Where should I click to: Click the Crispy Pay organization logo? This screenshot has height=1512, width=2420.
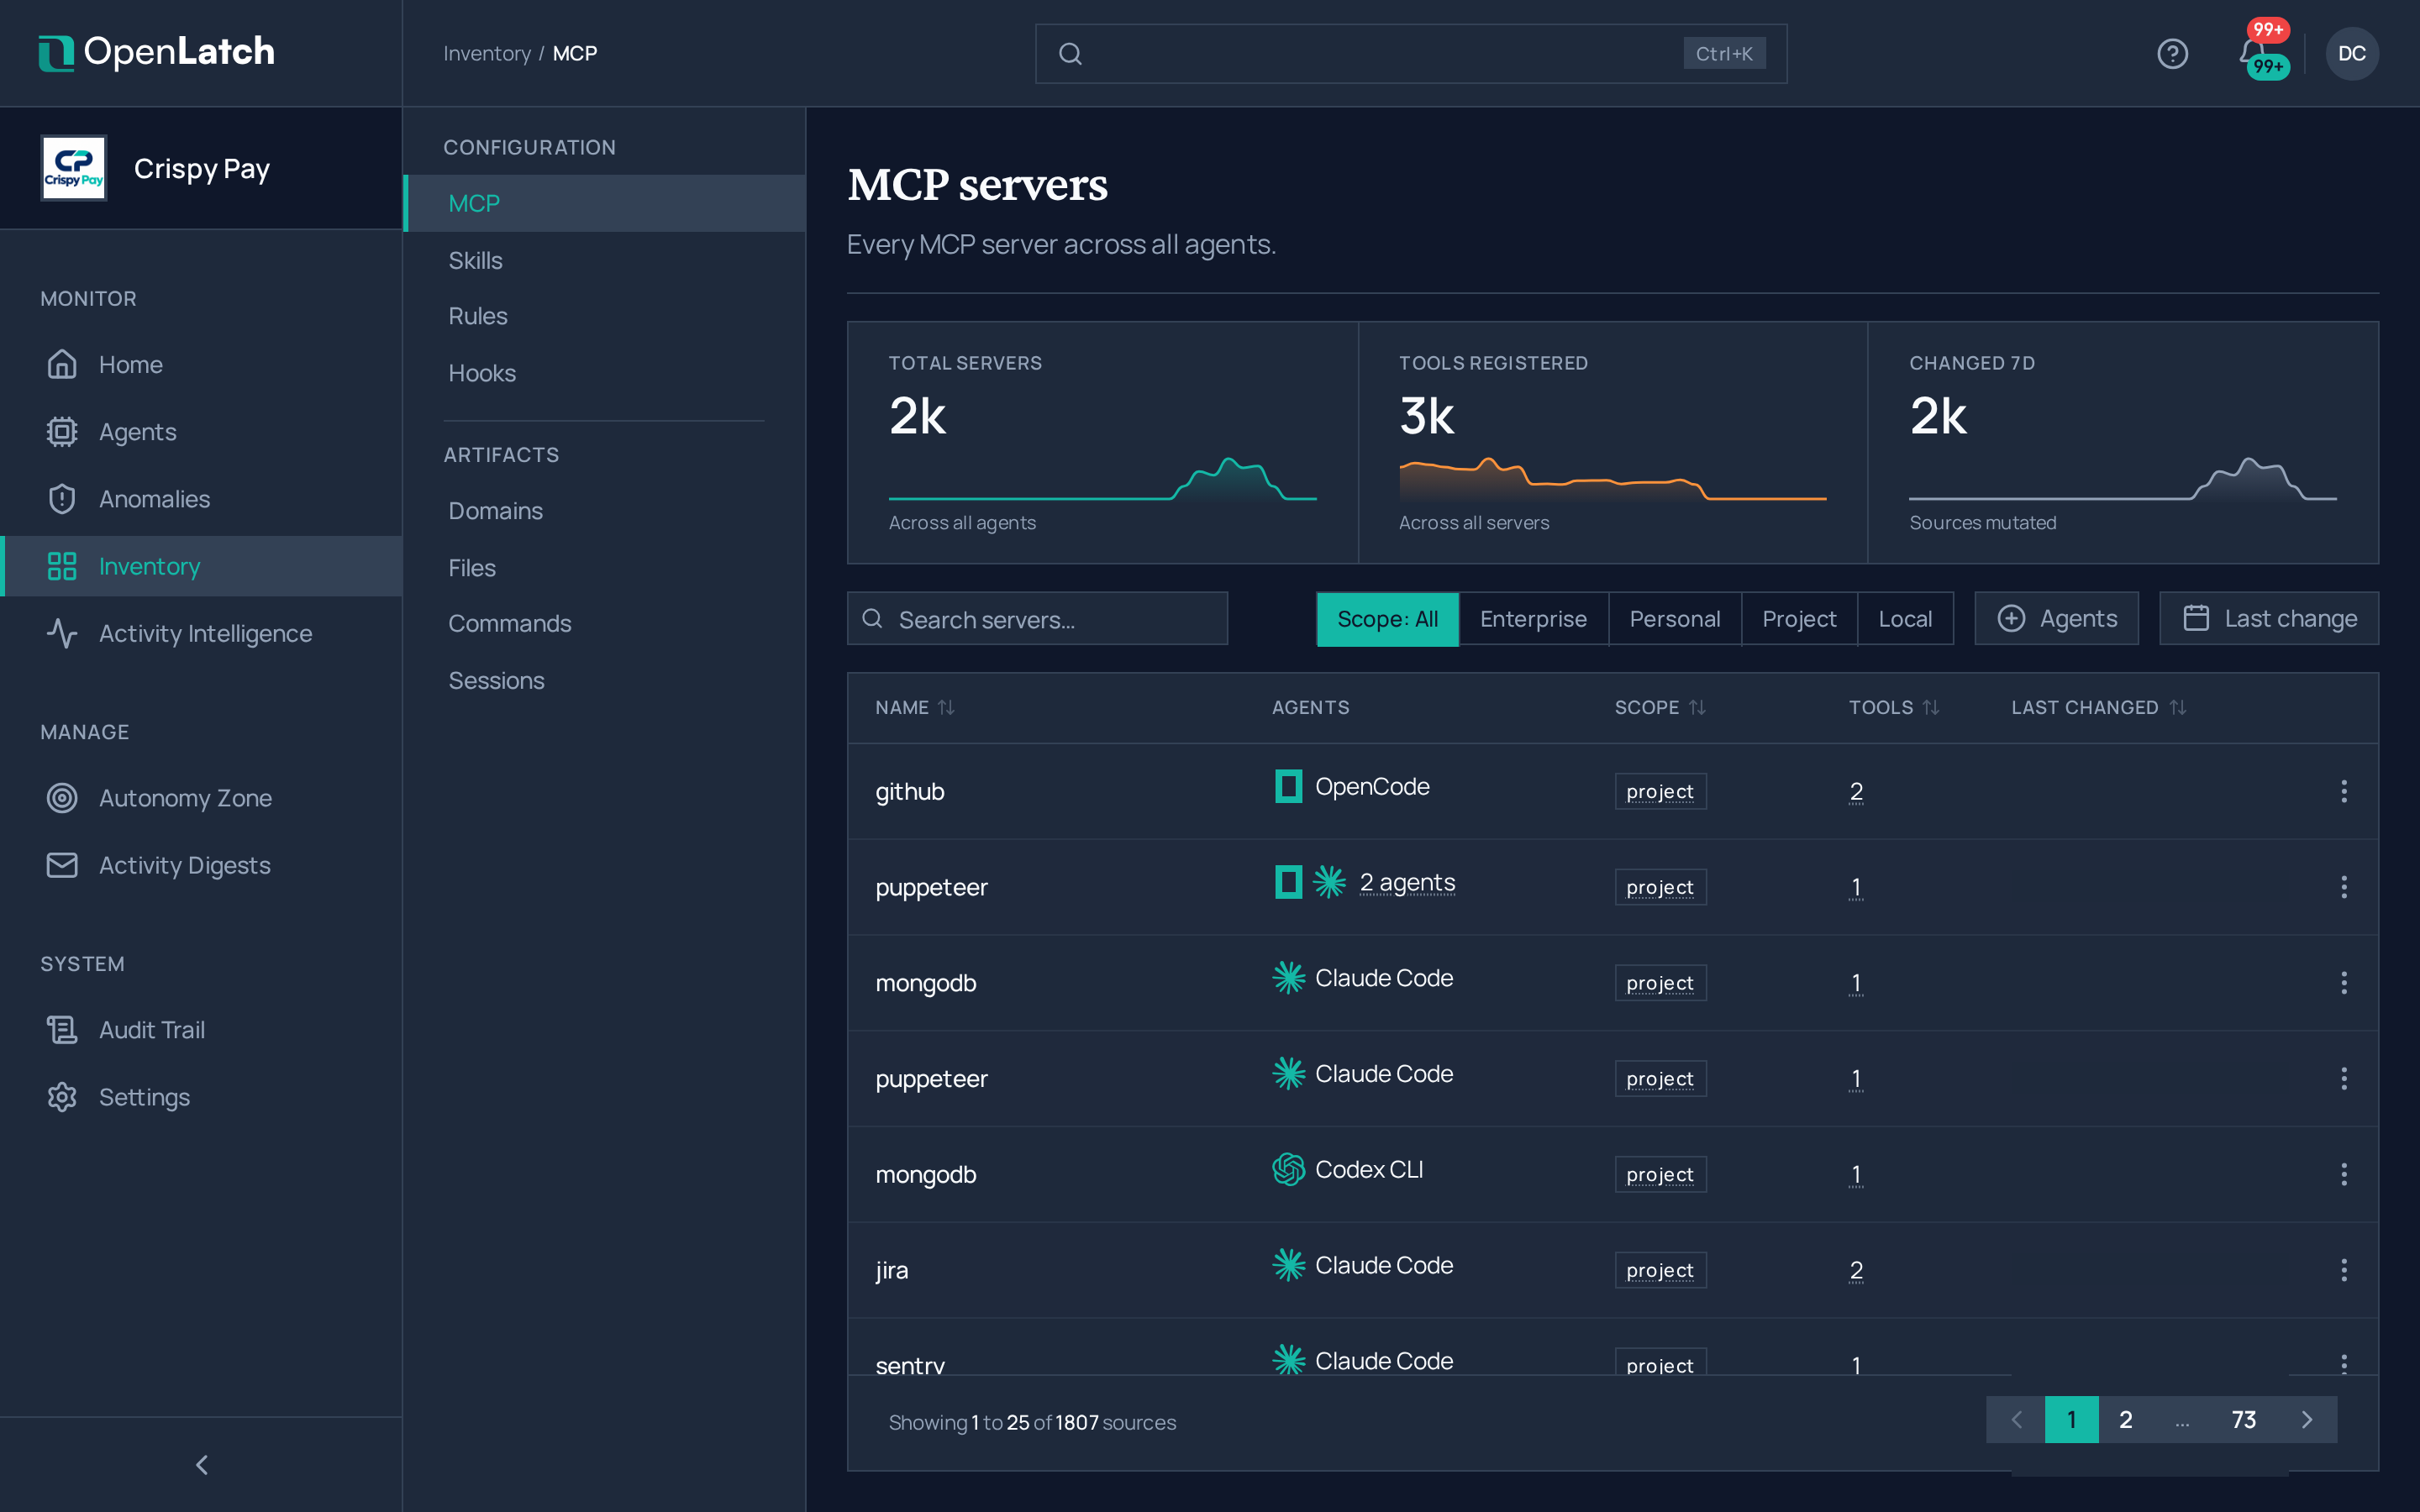tap(73, 168)
